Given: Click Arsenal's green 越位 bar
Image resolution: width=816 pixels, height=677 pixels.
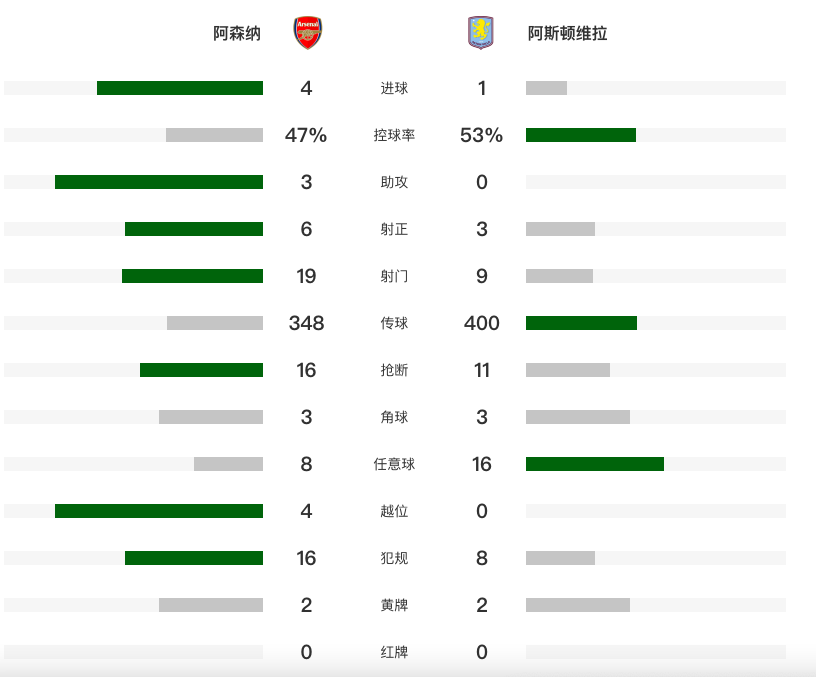Looking at the screenshot, I should pyautogui.click(x=159, y=511).
